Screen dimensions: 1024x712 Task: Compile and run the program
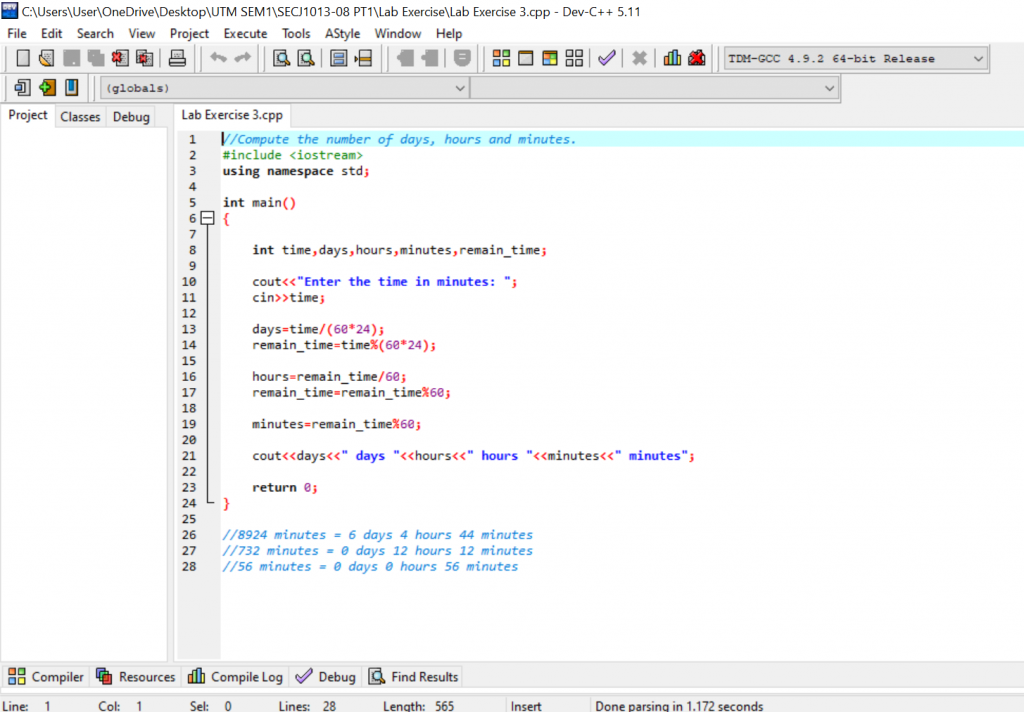click(x=548, y=57)
